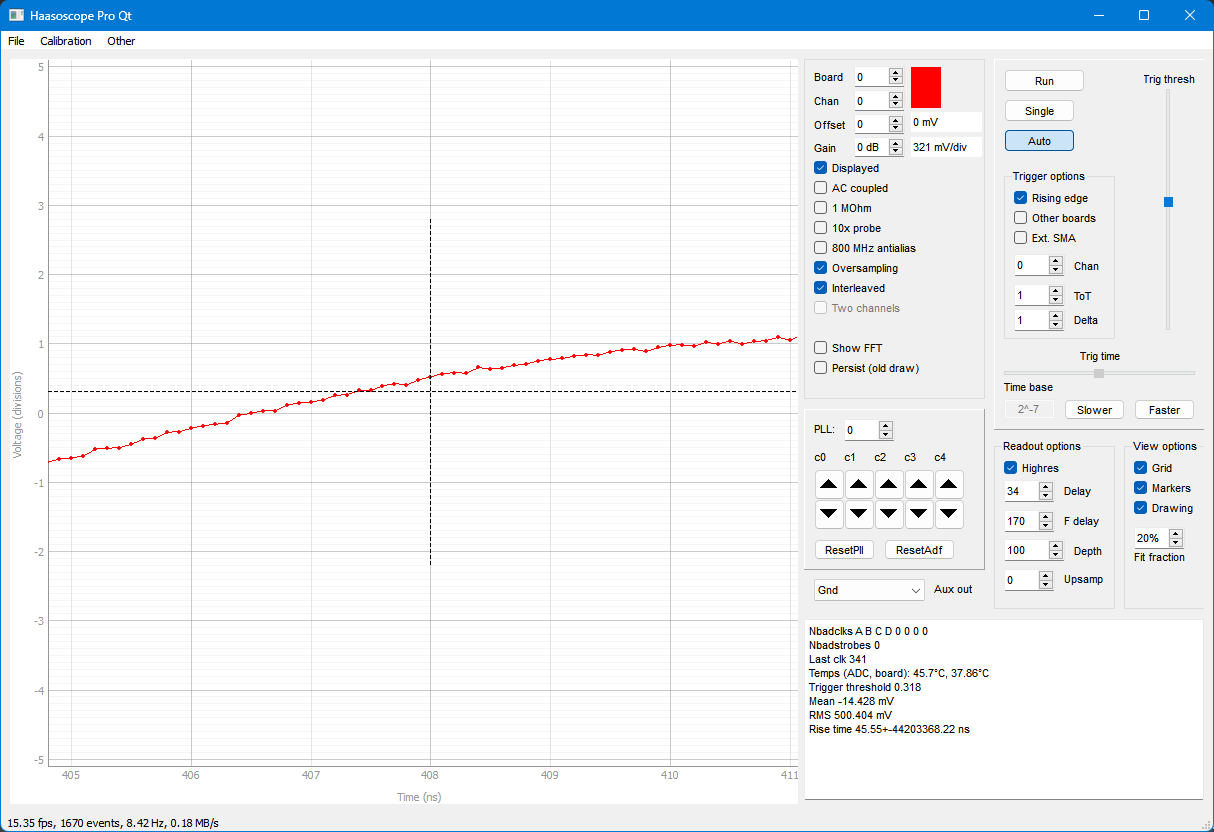Increase the Depth readout value
Viewport: 1214px width, 832px height.
click(x=1056, y=545)
